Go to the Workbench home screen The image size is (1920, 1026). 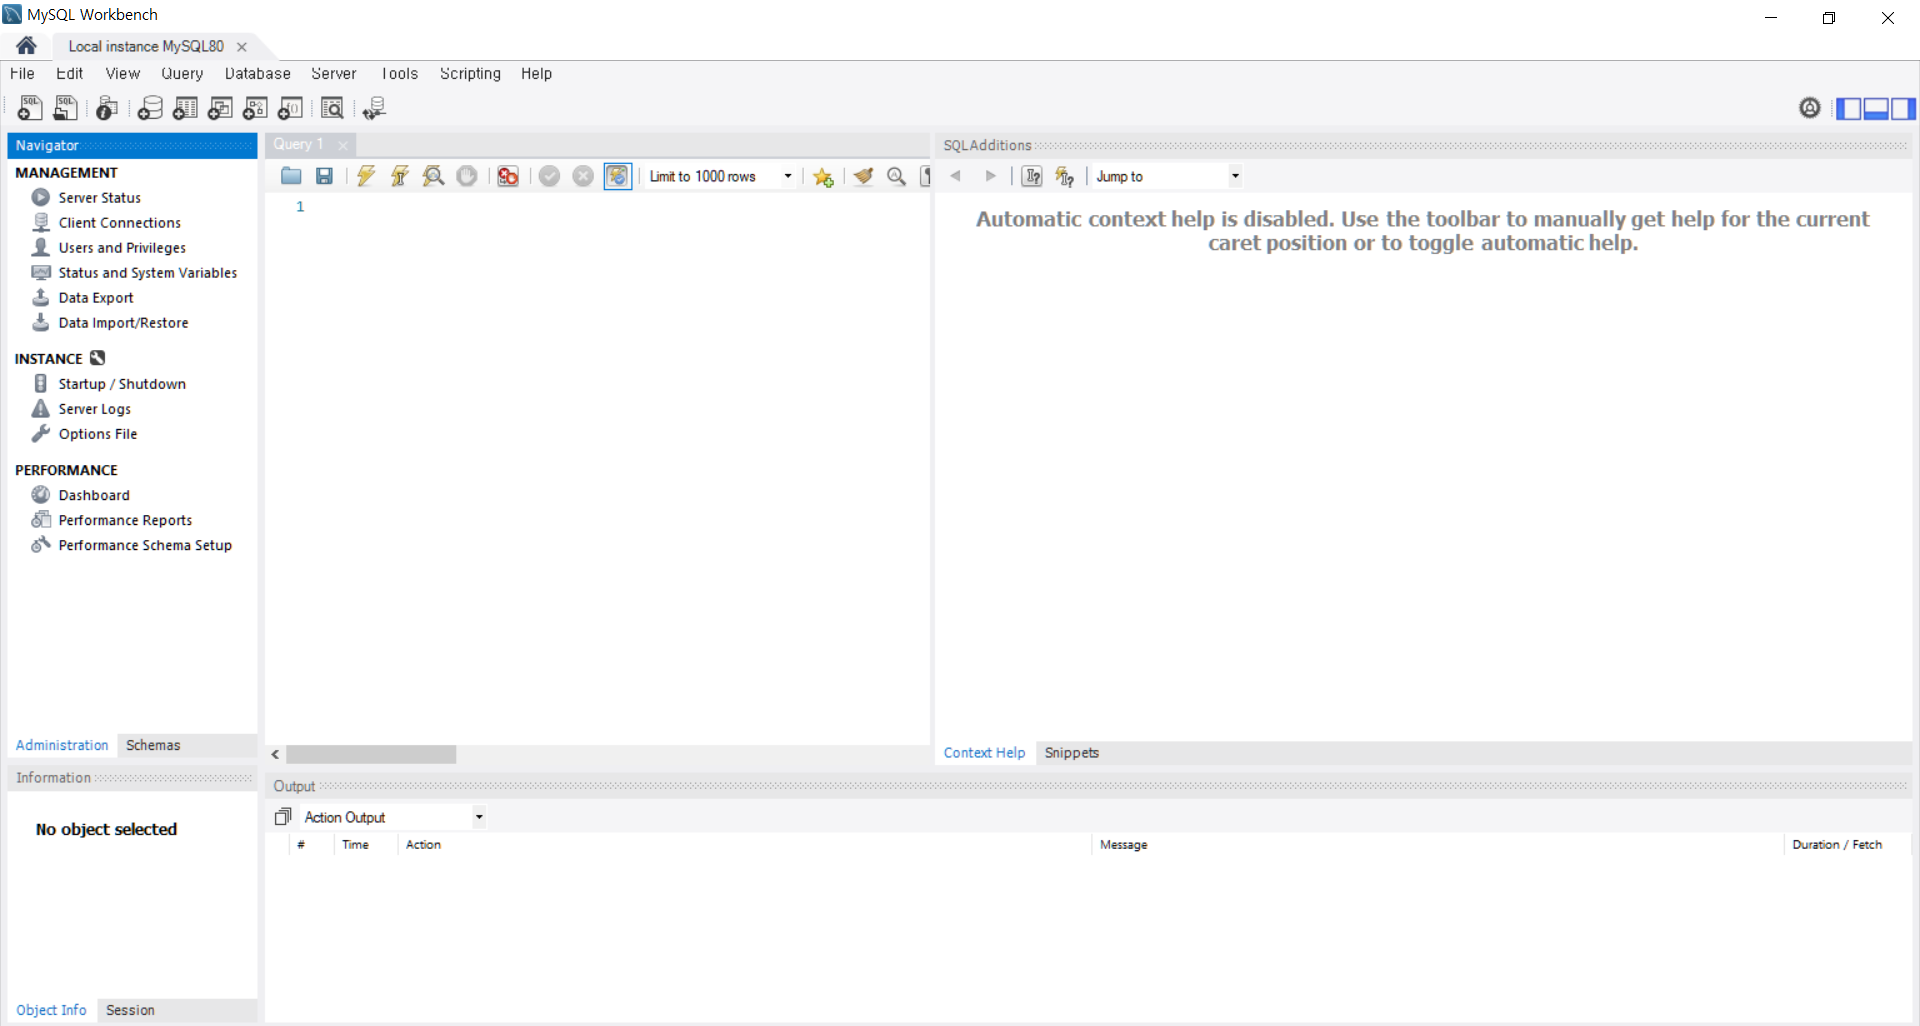tap(27, 46)
